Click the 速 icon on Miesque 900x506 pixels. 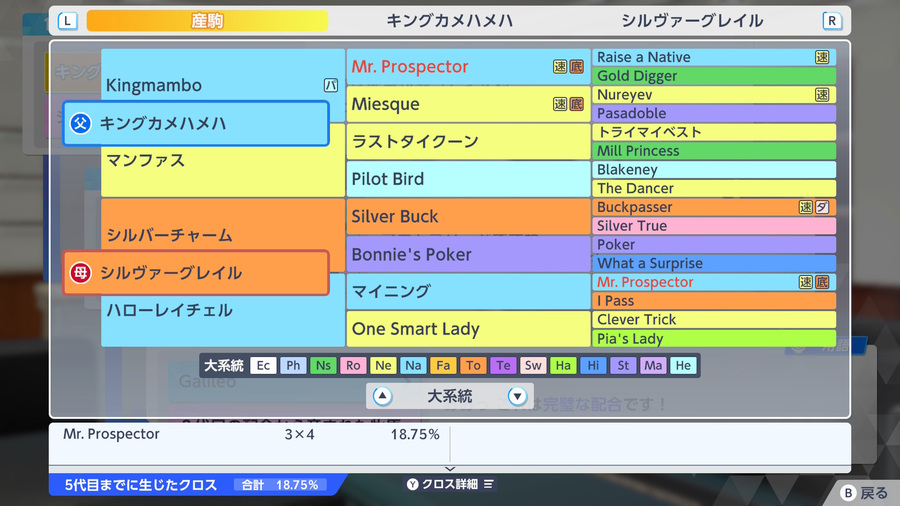[x=560, y=104]
